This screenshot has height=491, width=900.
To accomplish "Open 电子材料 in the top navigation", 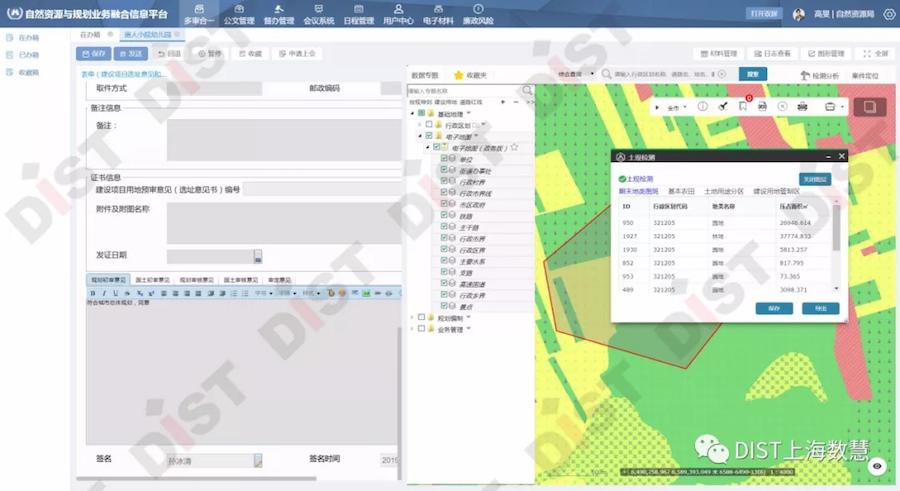I will pyautogui.click(x=438, y=14).
